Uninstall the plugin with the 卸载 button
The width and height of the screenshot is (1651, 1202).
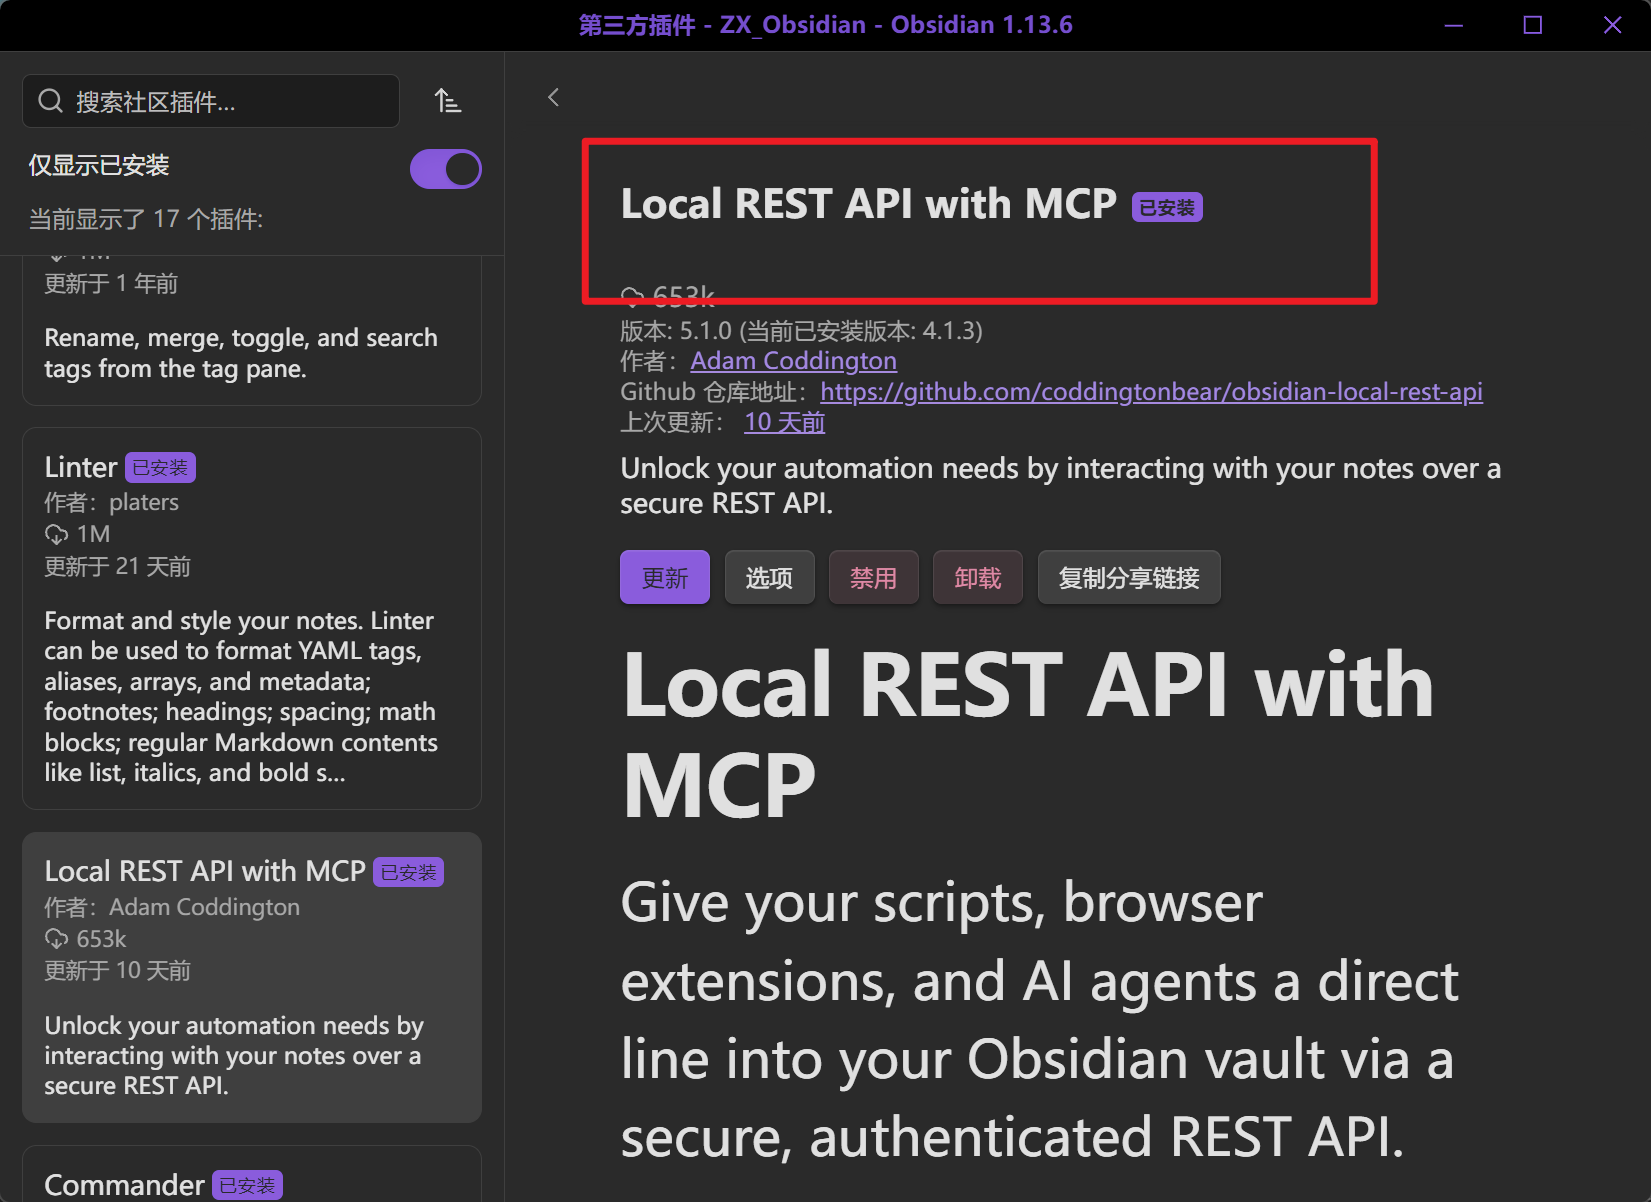click(x=977, y=577)
